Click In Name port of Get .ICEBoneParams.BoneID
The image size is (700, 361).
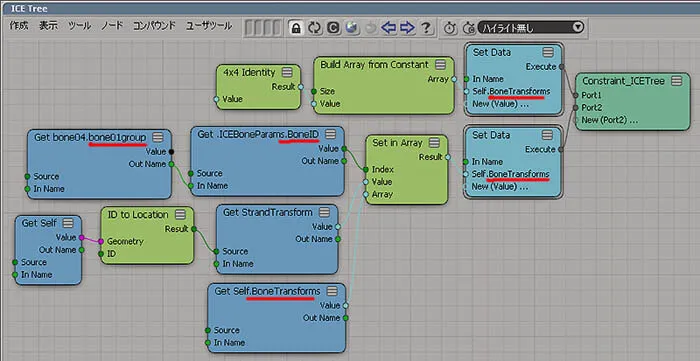click(x=191, y=186)
